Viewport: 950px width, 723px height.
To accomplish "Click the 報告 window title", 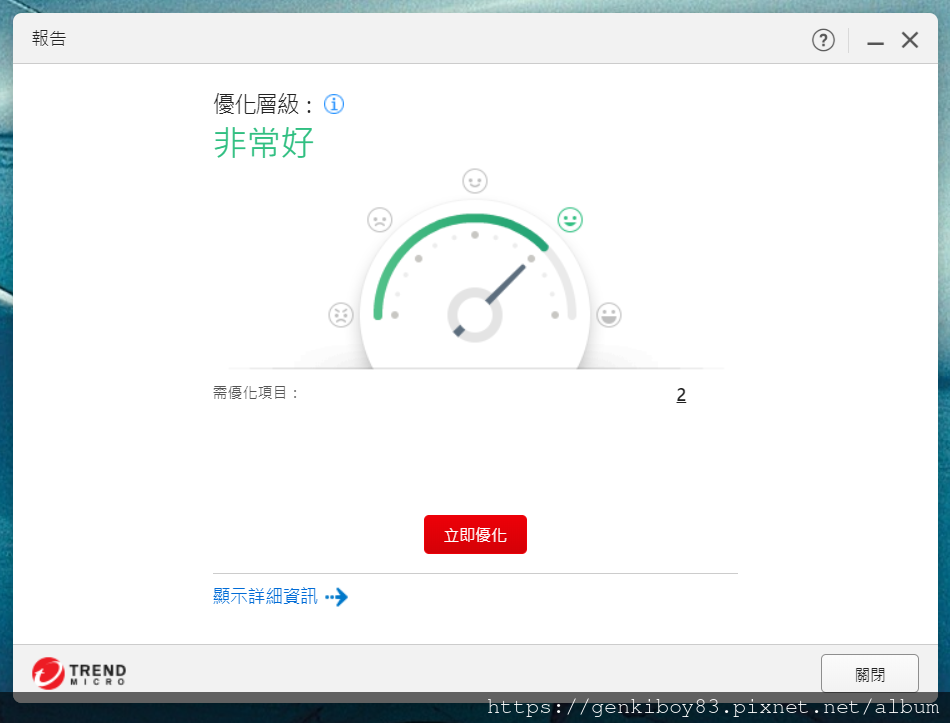I will (x=49, y=39).
